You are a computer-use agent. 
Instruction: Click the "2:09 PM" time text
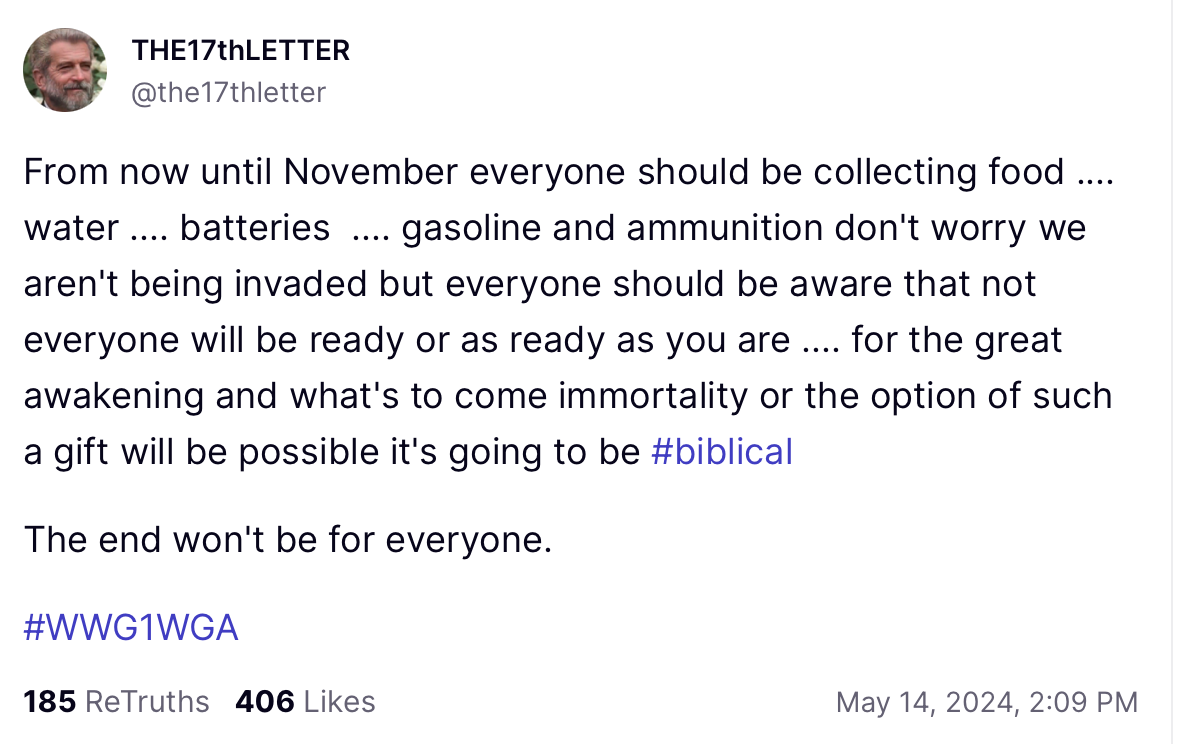1084,702
